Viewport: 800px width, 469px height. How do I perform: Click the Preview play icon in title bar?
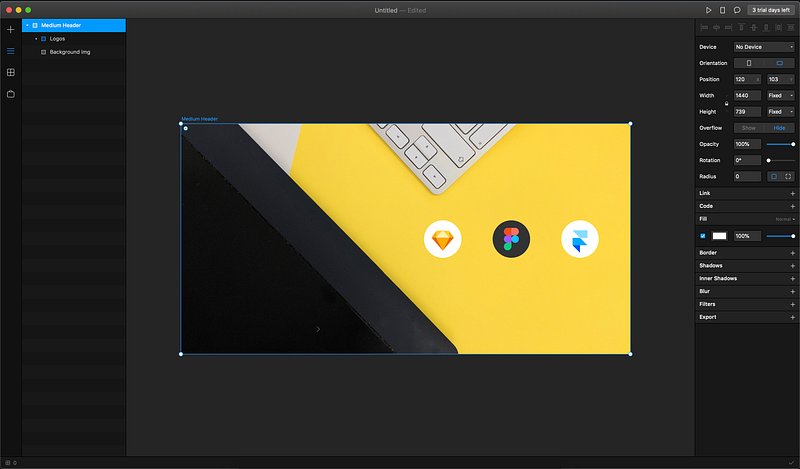point(709,10)
